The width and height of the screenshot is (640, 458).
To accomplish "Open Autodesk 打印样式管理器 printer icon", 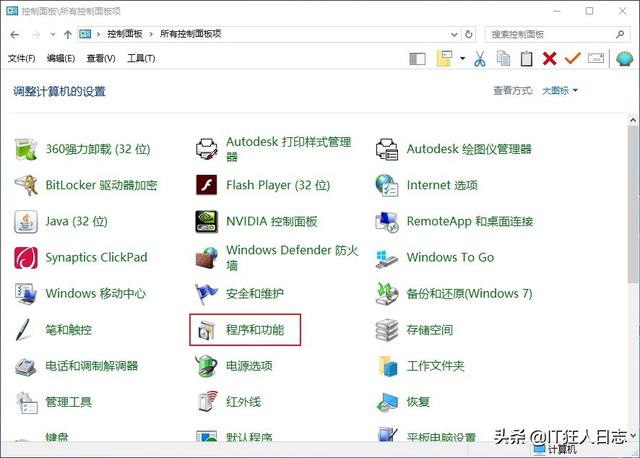I will (207, 149).
